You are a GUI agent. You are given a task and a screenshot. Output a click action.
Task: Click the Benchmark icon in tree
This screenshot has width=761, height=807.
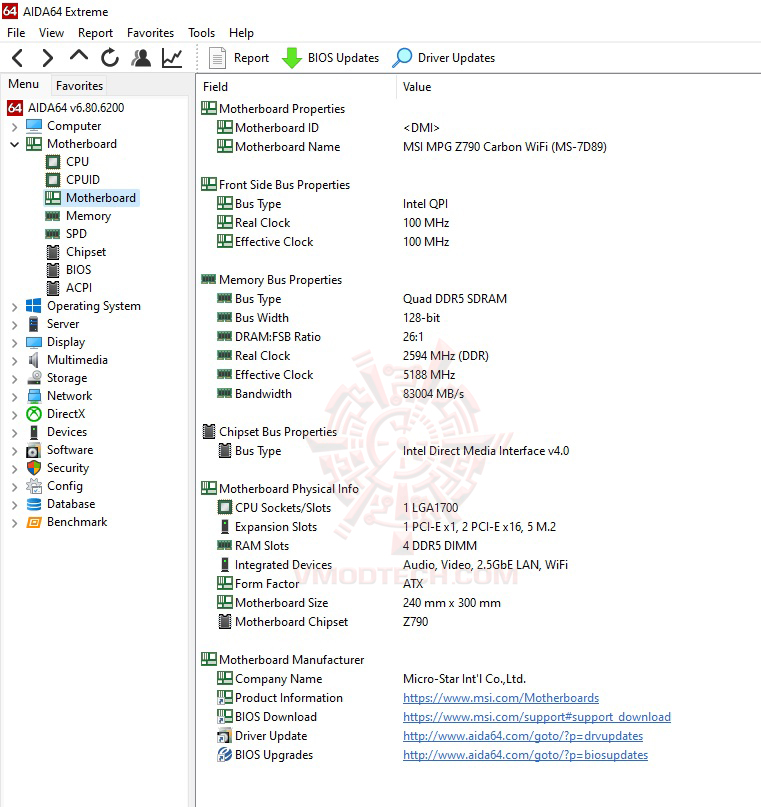(34, 522)
